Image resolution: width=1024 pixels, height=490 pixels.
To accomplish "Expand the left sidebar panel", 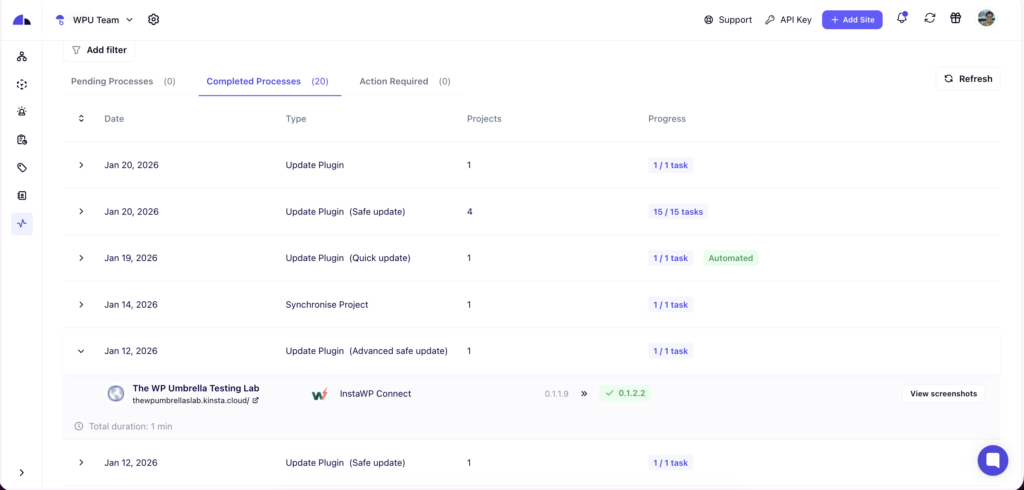I will (22, 472).
